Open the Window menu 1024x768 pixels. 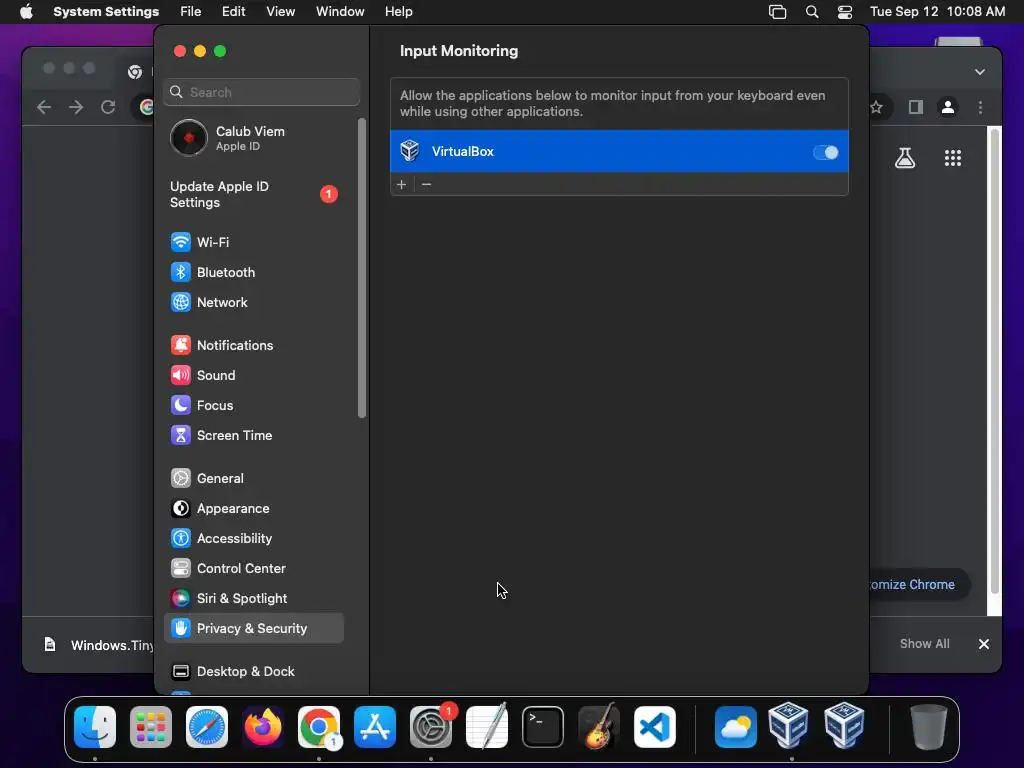click(x=340, y=12)
